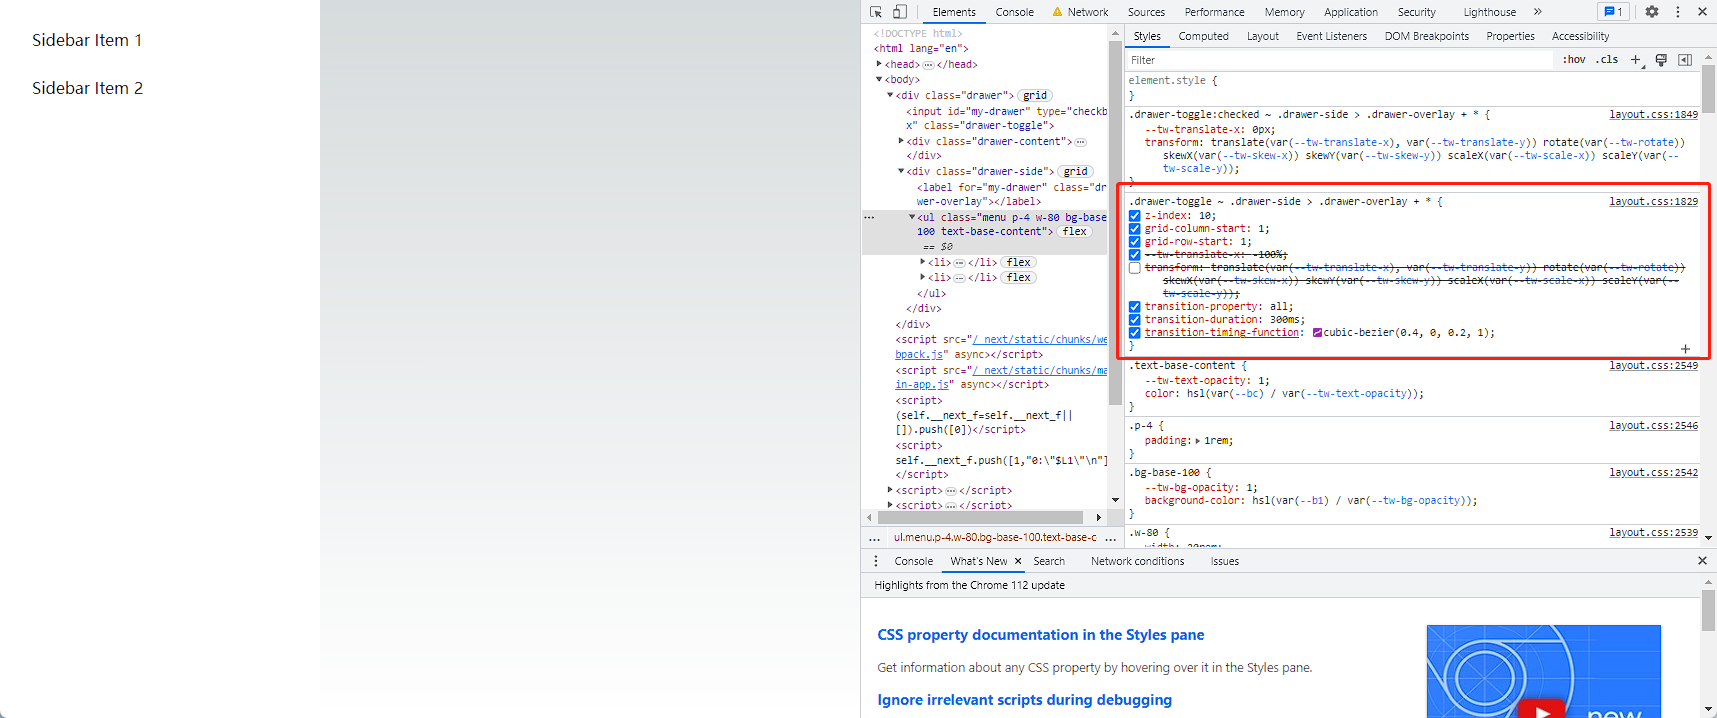Click Sidebar Item 1 on the page

pyautogui.click(x=87, y=40)
